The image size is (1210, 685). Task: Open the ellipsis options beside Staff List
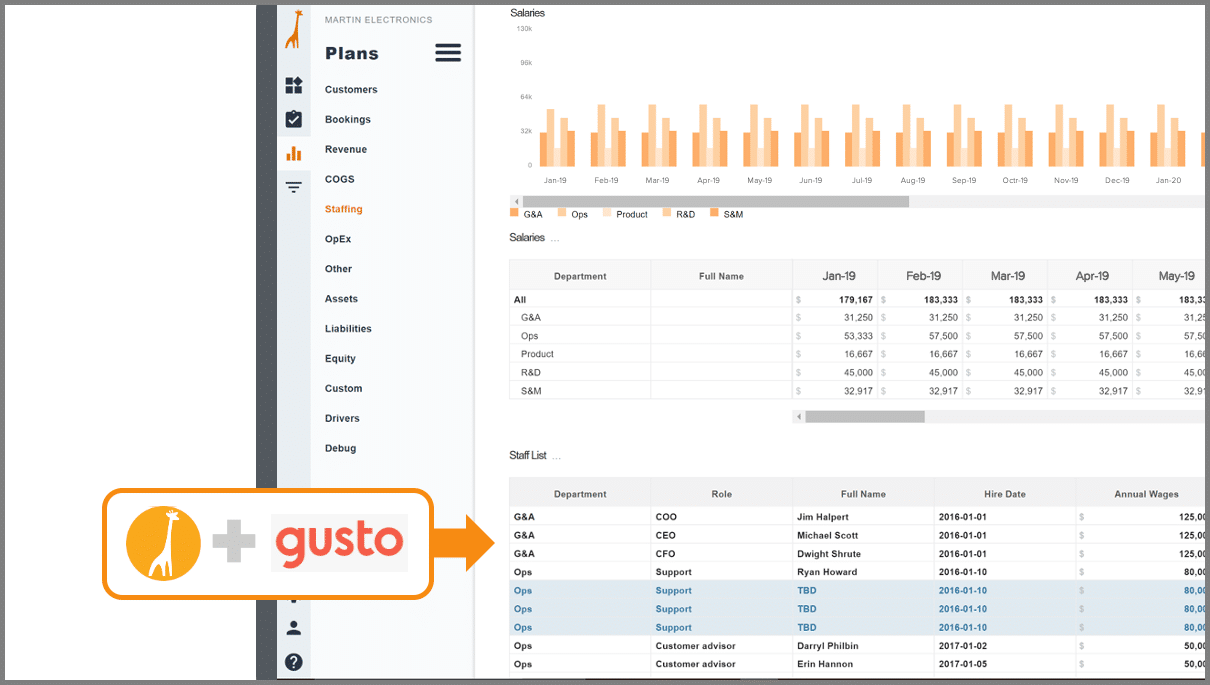pyautogui.click(x=556, y=457)
